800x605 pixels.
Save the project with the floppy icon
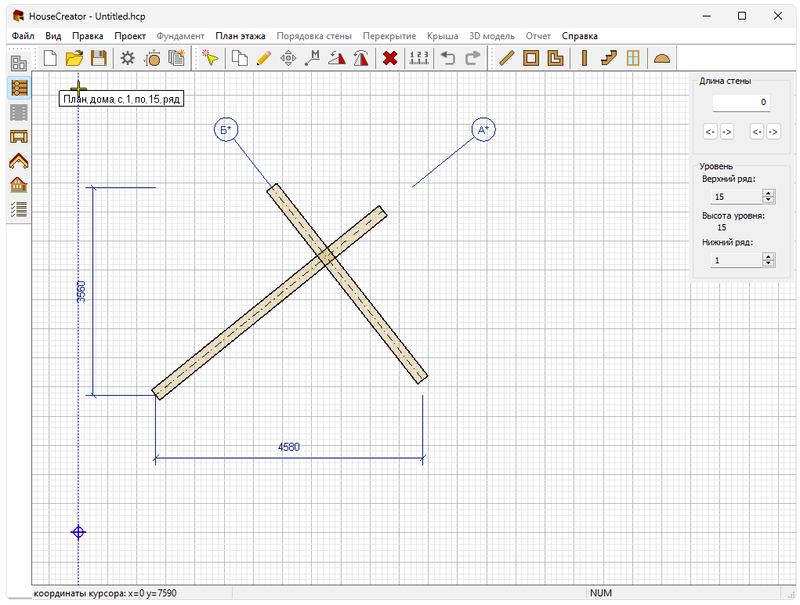click(98, 59)
